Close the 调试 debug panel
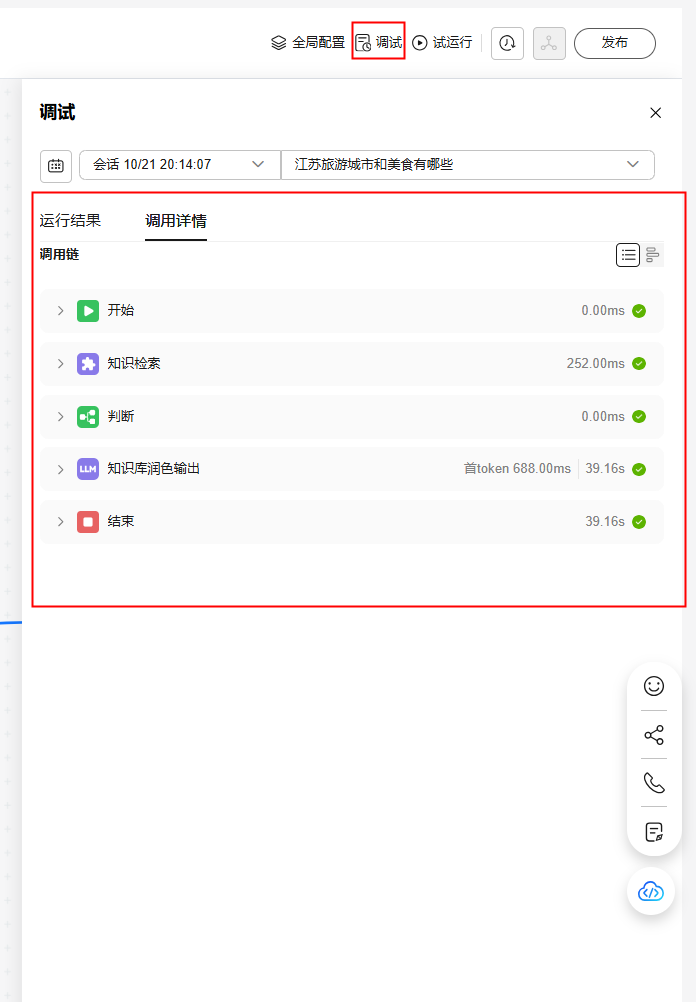Screen dimensions: 696x1002 [655, 113]
